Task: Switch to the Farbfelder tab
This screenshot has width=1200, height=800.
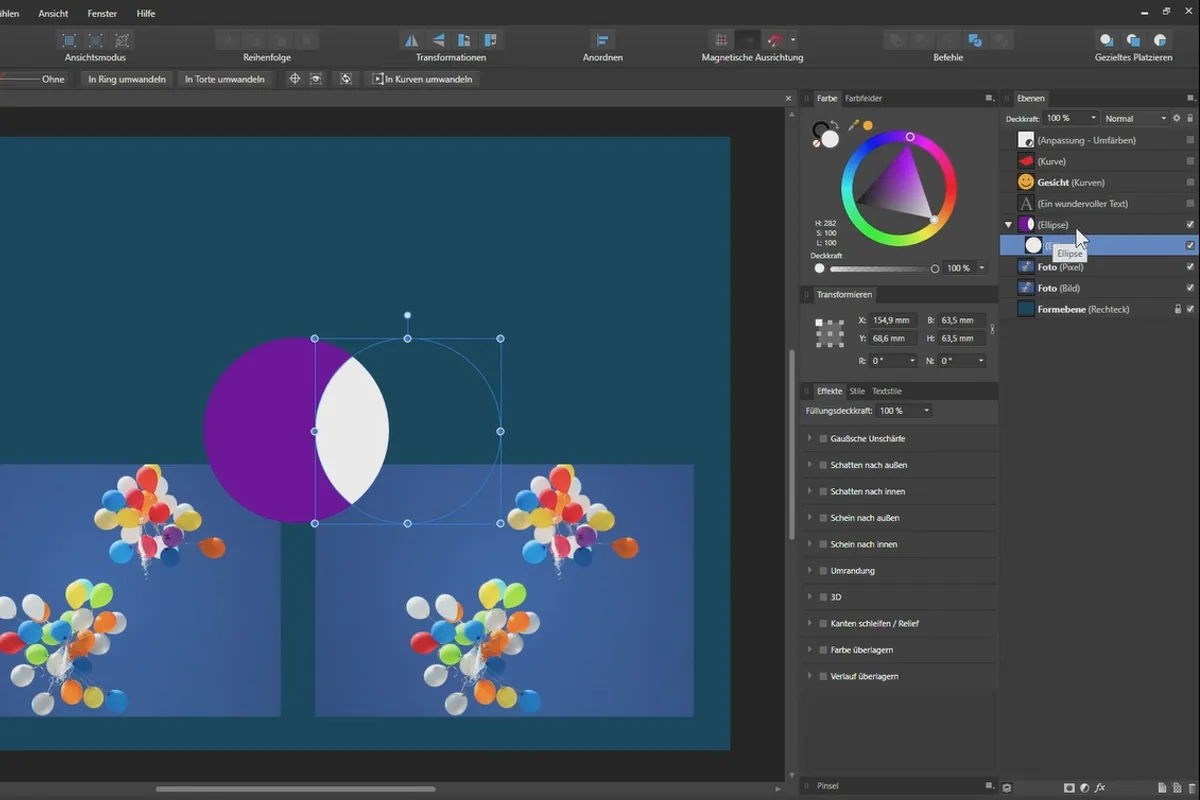Action: point(863,98)
